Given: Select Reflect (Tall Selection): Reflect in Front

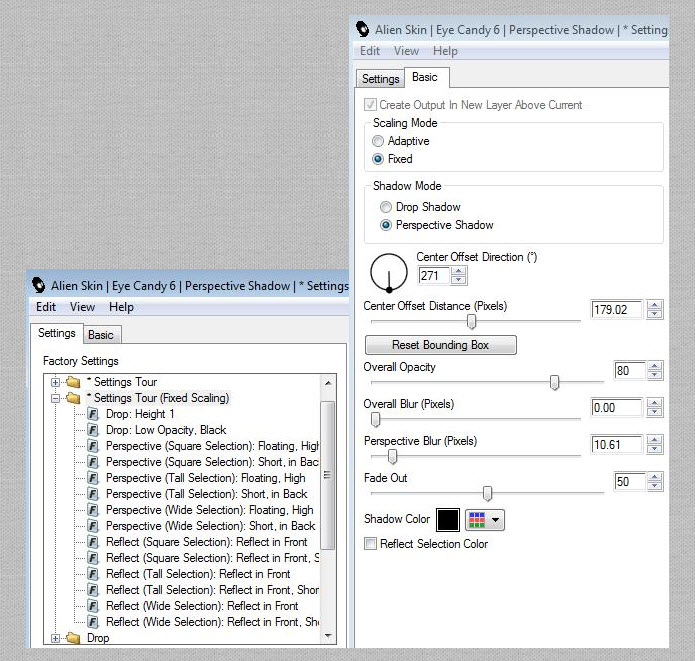Looking at the screenshot, I should (198, 574).
